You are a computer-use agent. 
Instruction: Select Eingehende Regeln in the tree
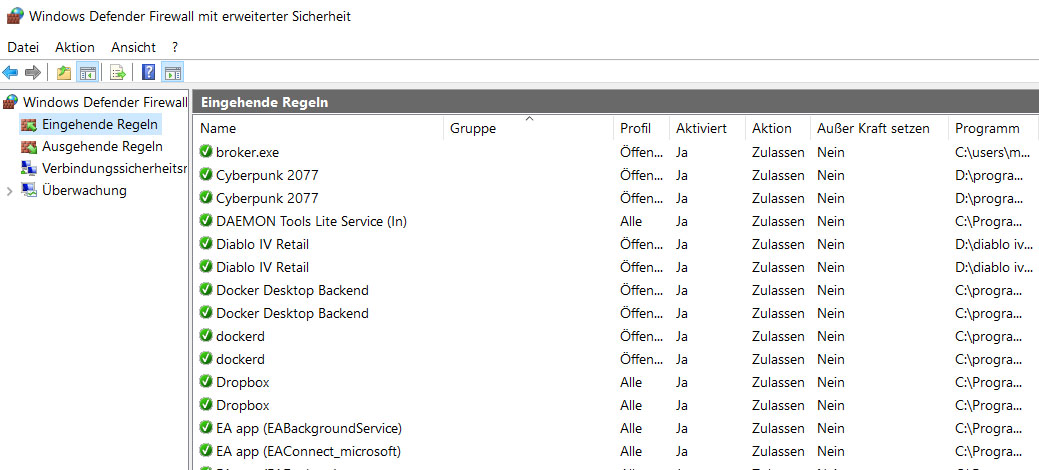tap(99, 124)
